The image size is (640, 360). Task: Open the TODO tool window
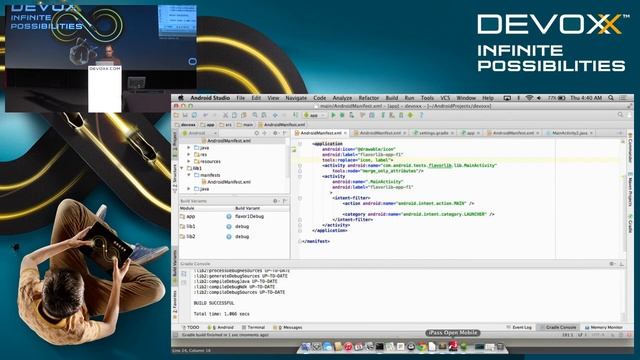point(191,327)
